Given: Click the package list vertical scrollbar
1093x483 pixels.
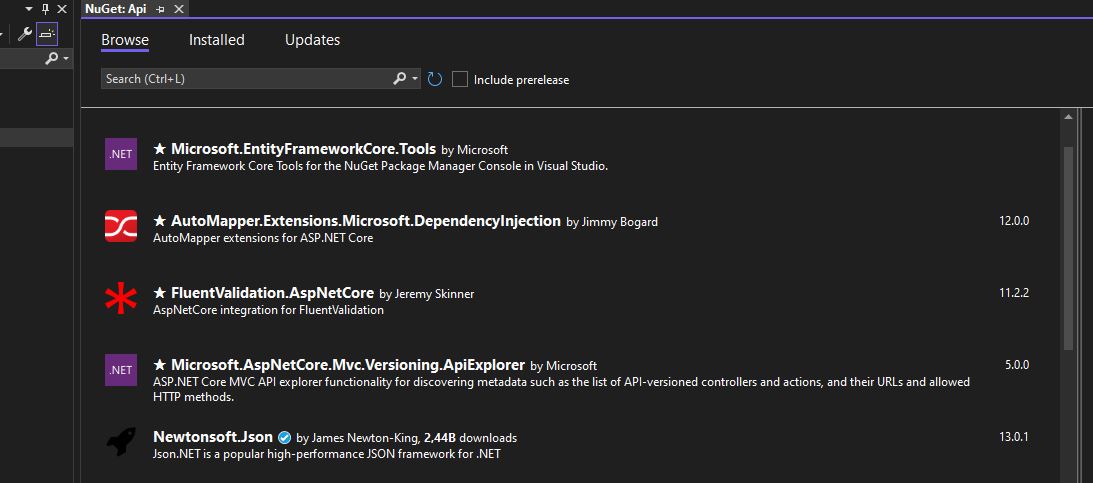Looking at the screenshot, I should pyautogui.click(x=1068, y=250).
